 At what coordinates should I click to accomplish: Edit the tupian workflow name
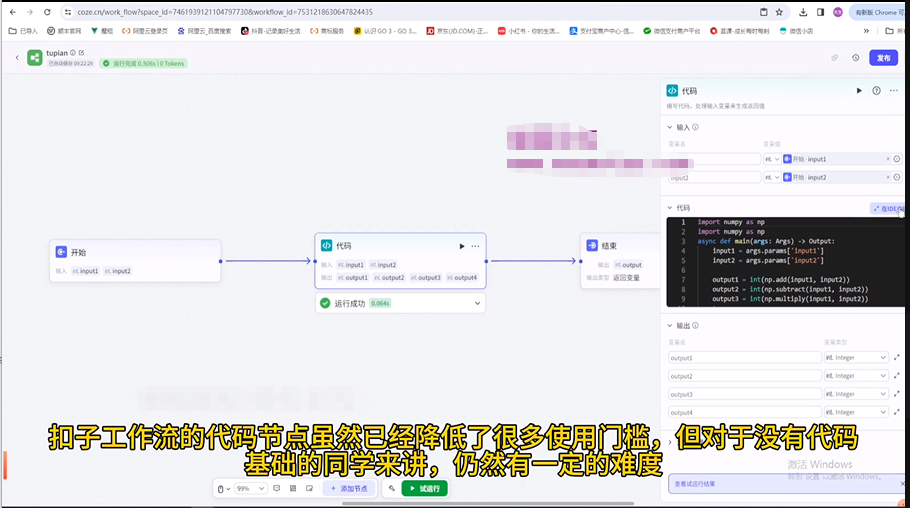click(x=82, y=53)
